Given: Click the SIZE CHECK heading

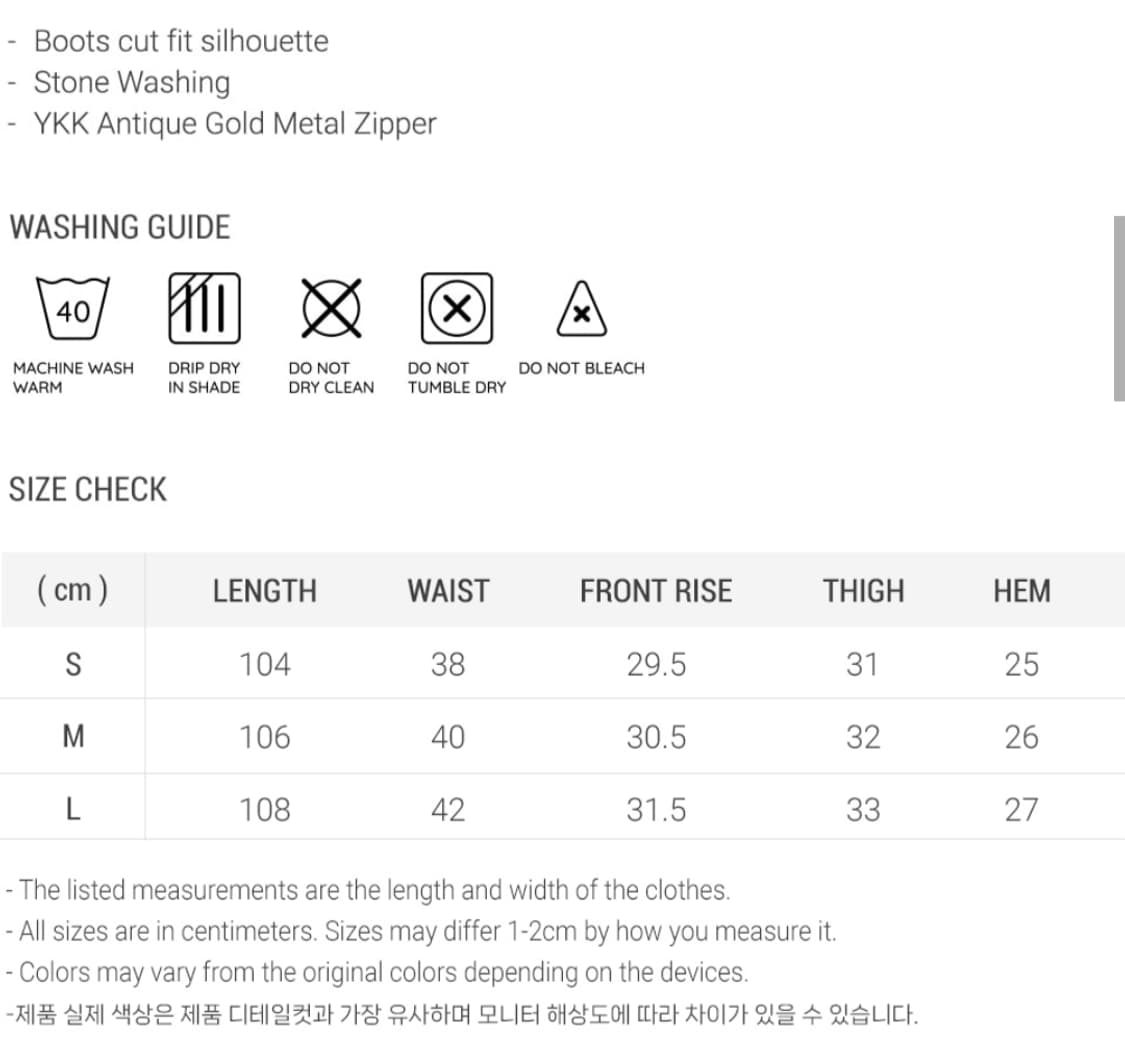Looking at the screenshot, I should 88,490.
